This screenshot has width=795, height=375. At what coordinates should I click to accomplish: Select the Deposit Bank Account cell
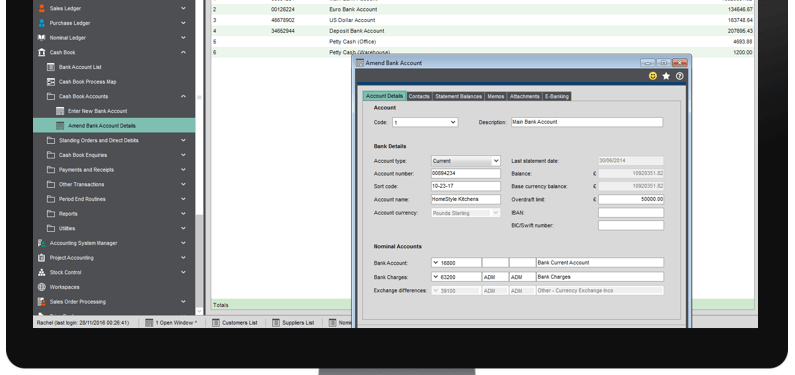click(357, 31)
